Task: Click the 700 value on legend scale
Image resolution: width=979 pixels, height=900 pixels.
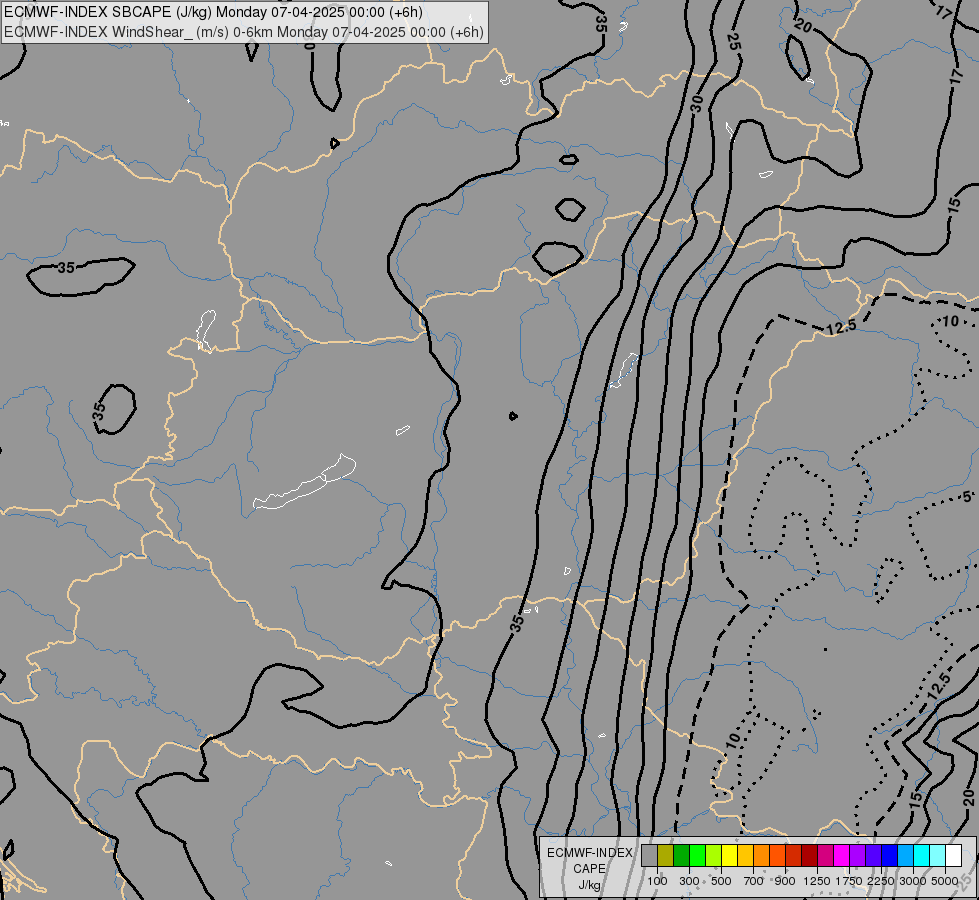Action: 754,881
